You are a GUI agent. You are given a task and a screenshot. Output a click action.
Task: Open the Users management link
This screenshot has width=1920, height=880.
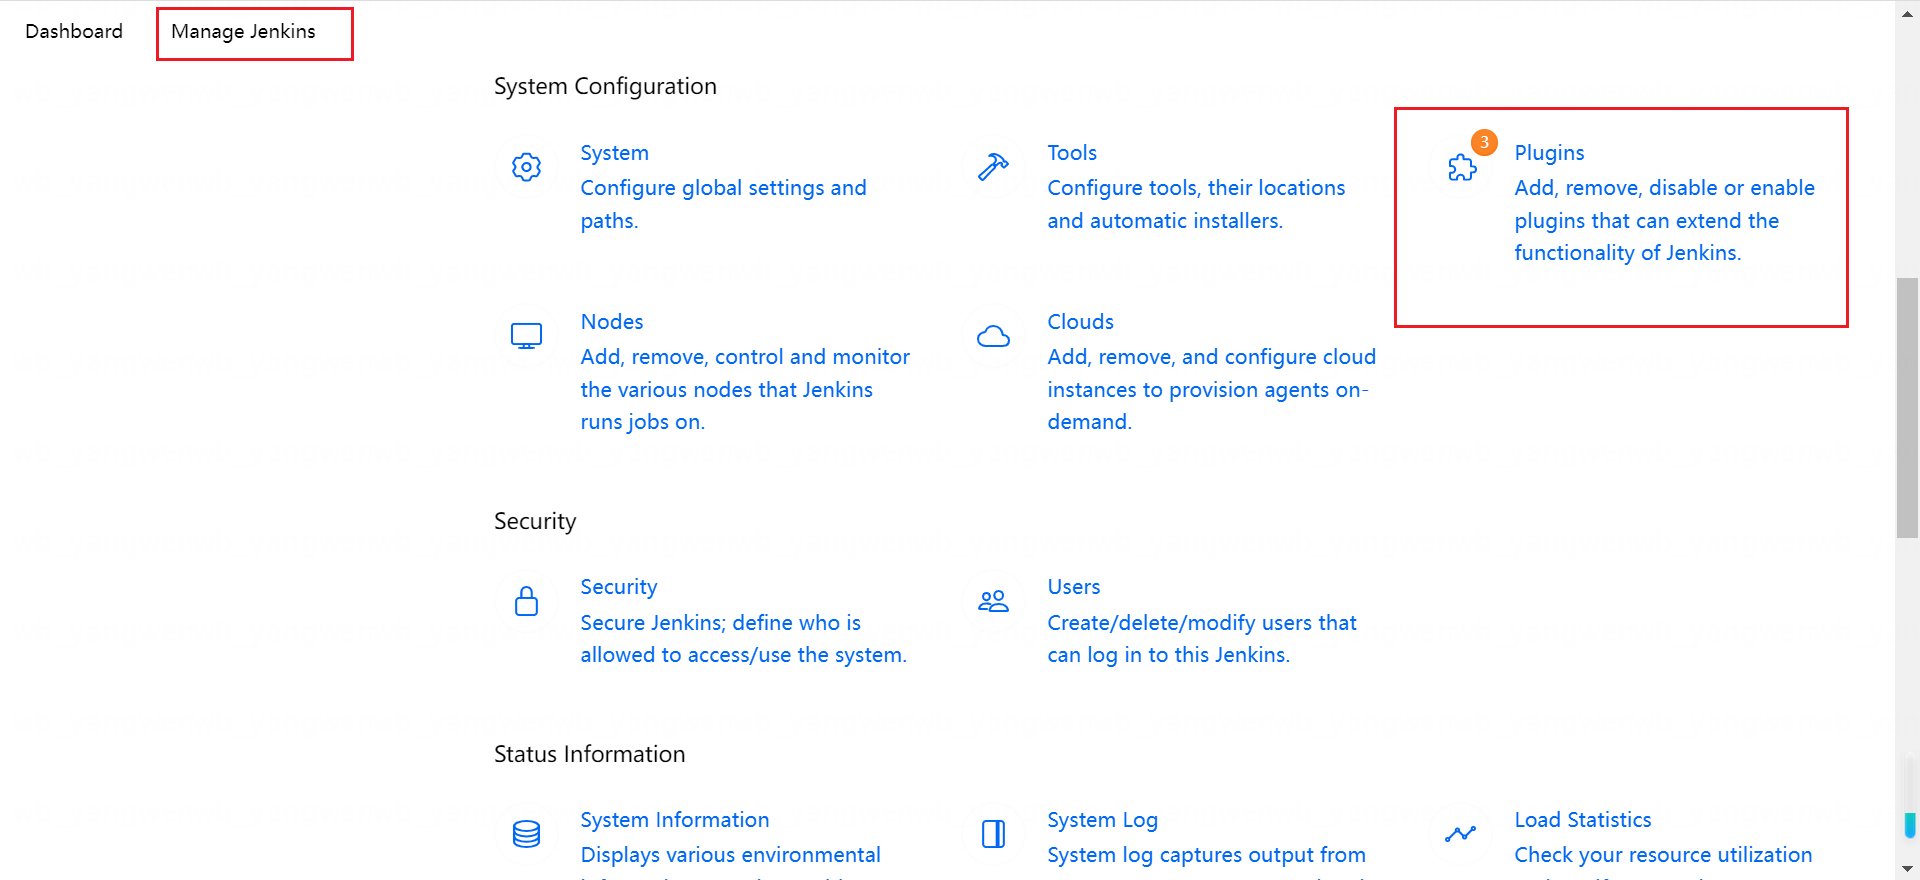click(x=1073, y=587)
